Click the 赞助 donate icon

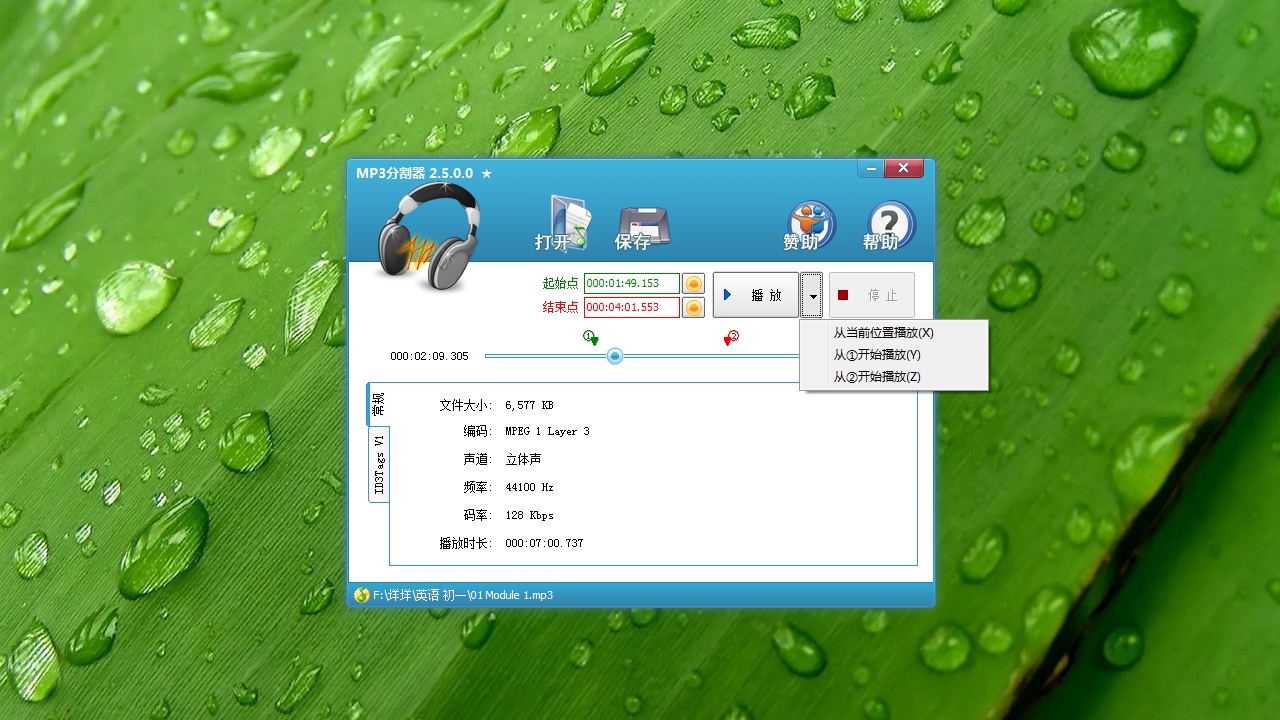(809, 222)
